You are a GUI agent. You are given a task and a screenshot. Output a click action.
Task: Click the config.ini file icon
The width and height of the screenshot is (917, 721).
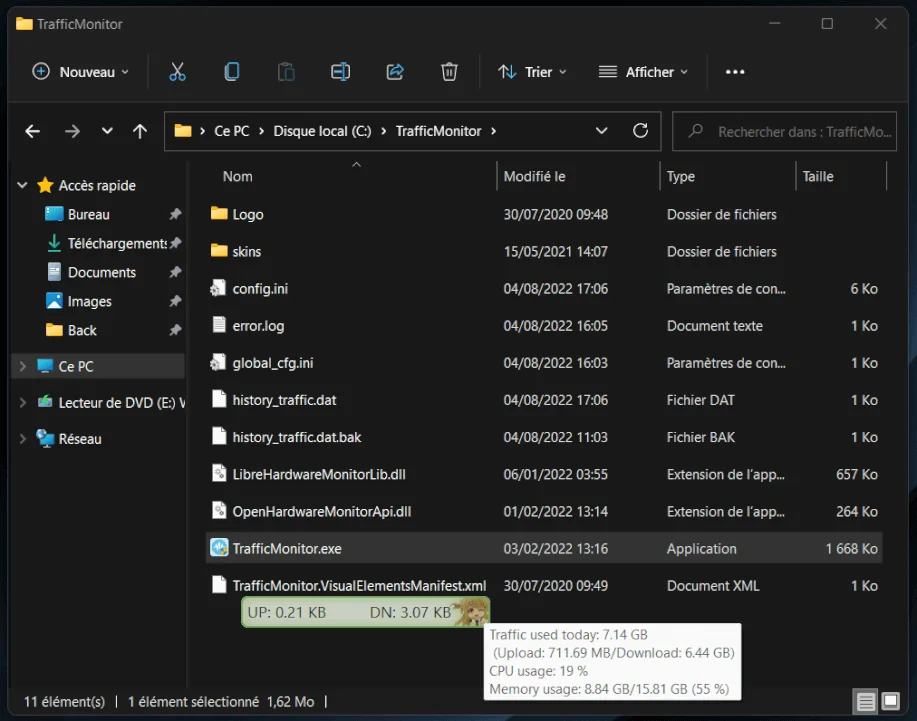pos(218,288)
